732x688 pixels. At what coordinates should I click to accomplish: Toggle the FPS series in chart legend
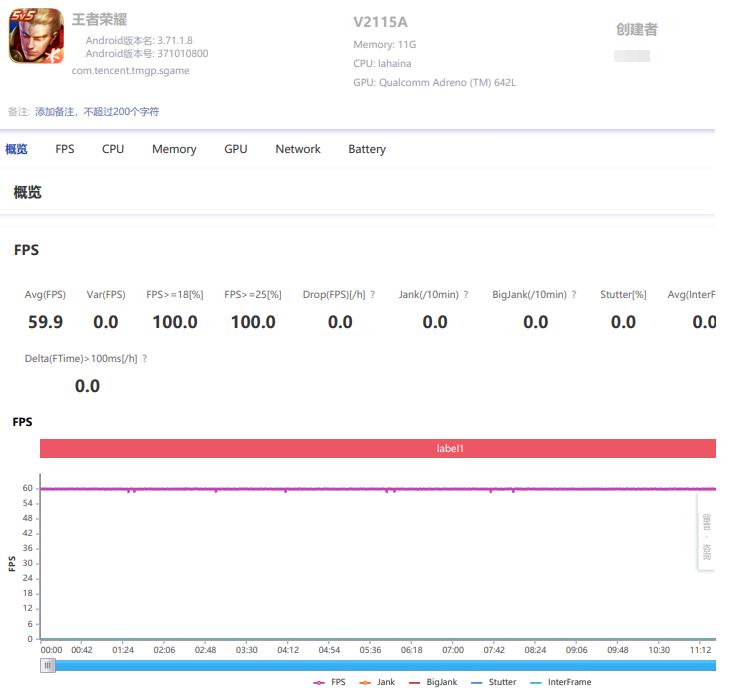(x=330, y=682)
